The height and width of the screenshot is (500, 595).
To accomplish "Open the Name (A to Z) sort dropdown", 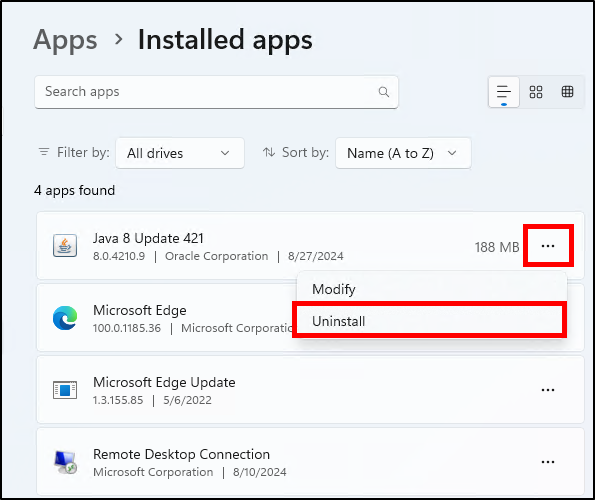I will click(403, 153).
